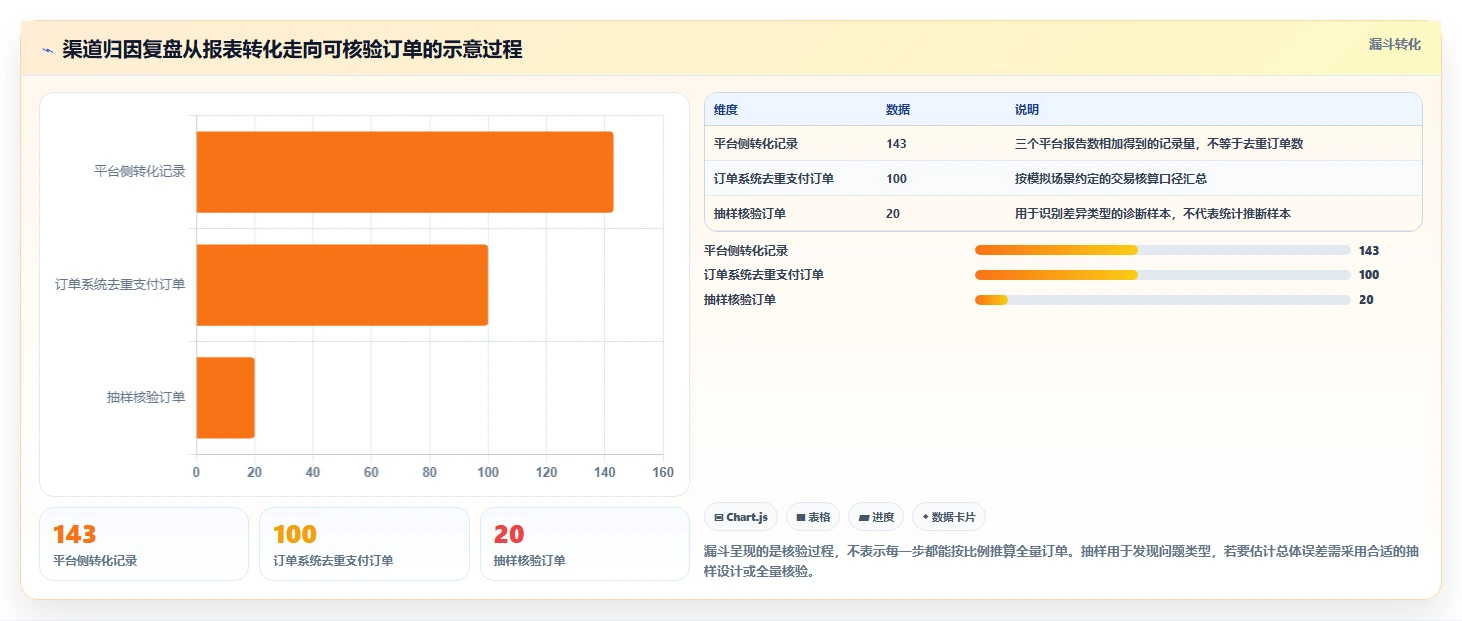Image resolution: width=1462 pixels, height=621 pixels.
Task: Click the 数据卡片 chip
Action: (949, 517)
